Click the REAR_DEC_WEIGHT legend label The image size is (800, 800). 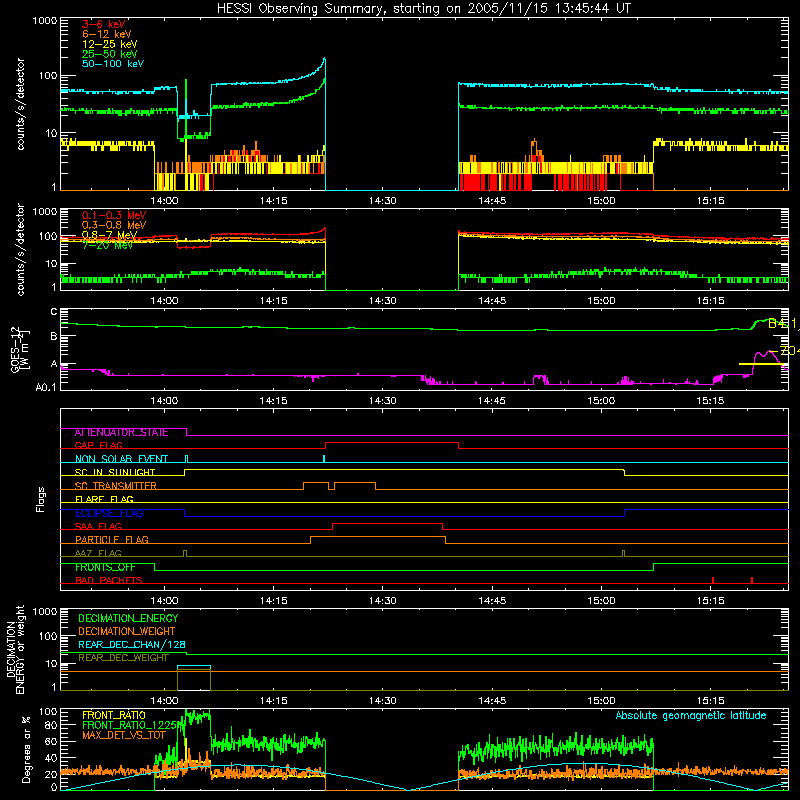click(123, 658)
